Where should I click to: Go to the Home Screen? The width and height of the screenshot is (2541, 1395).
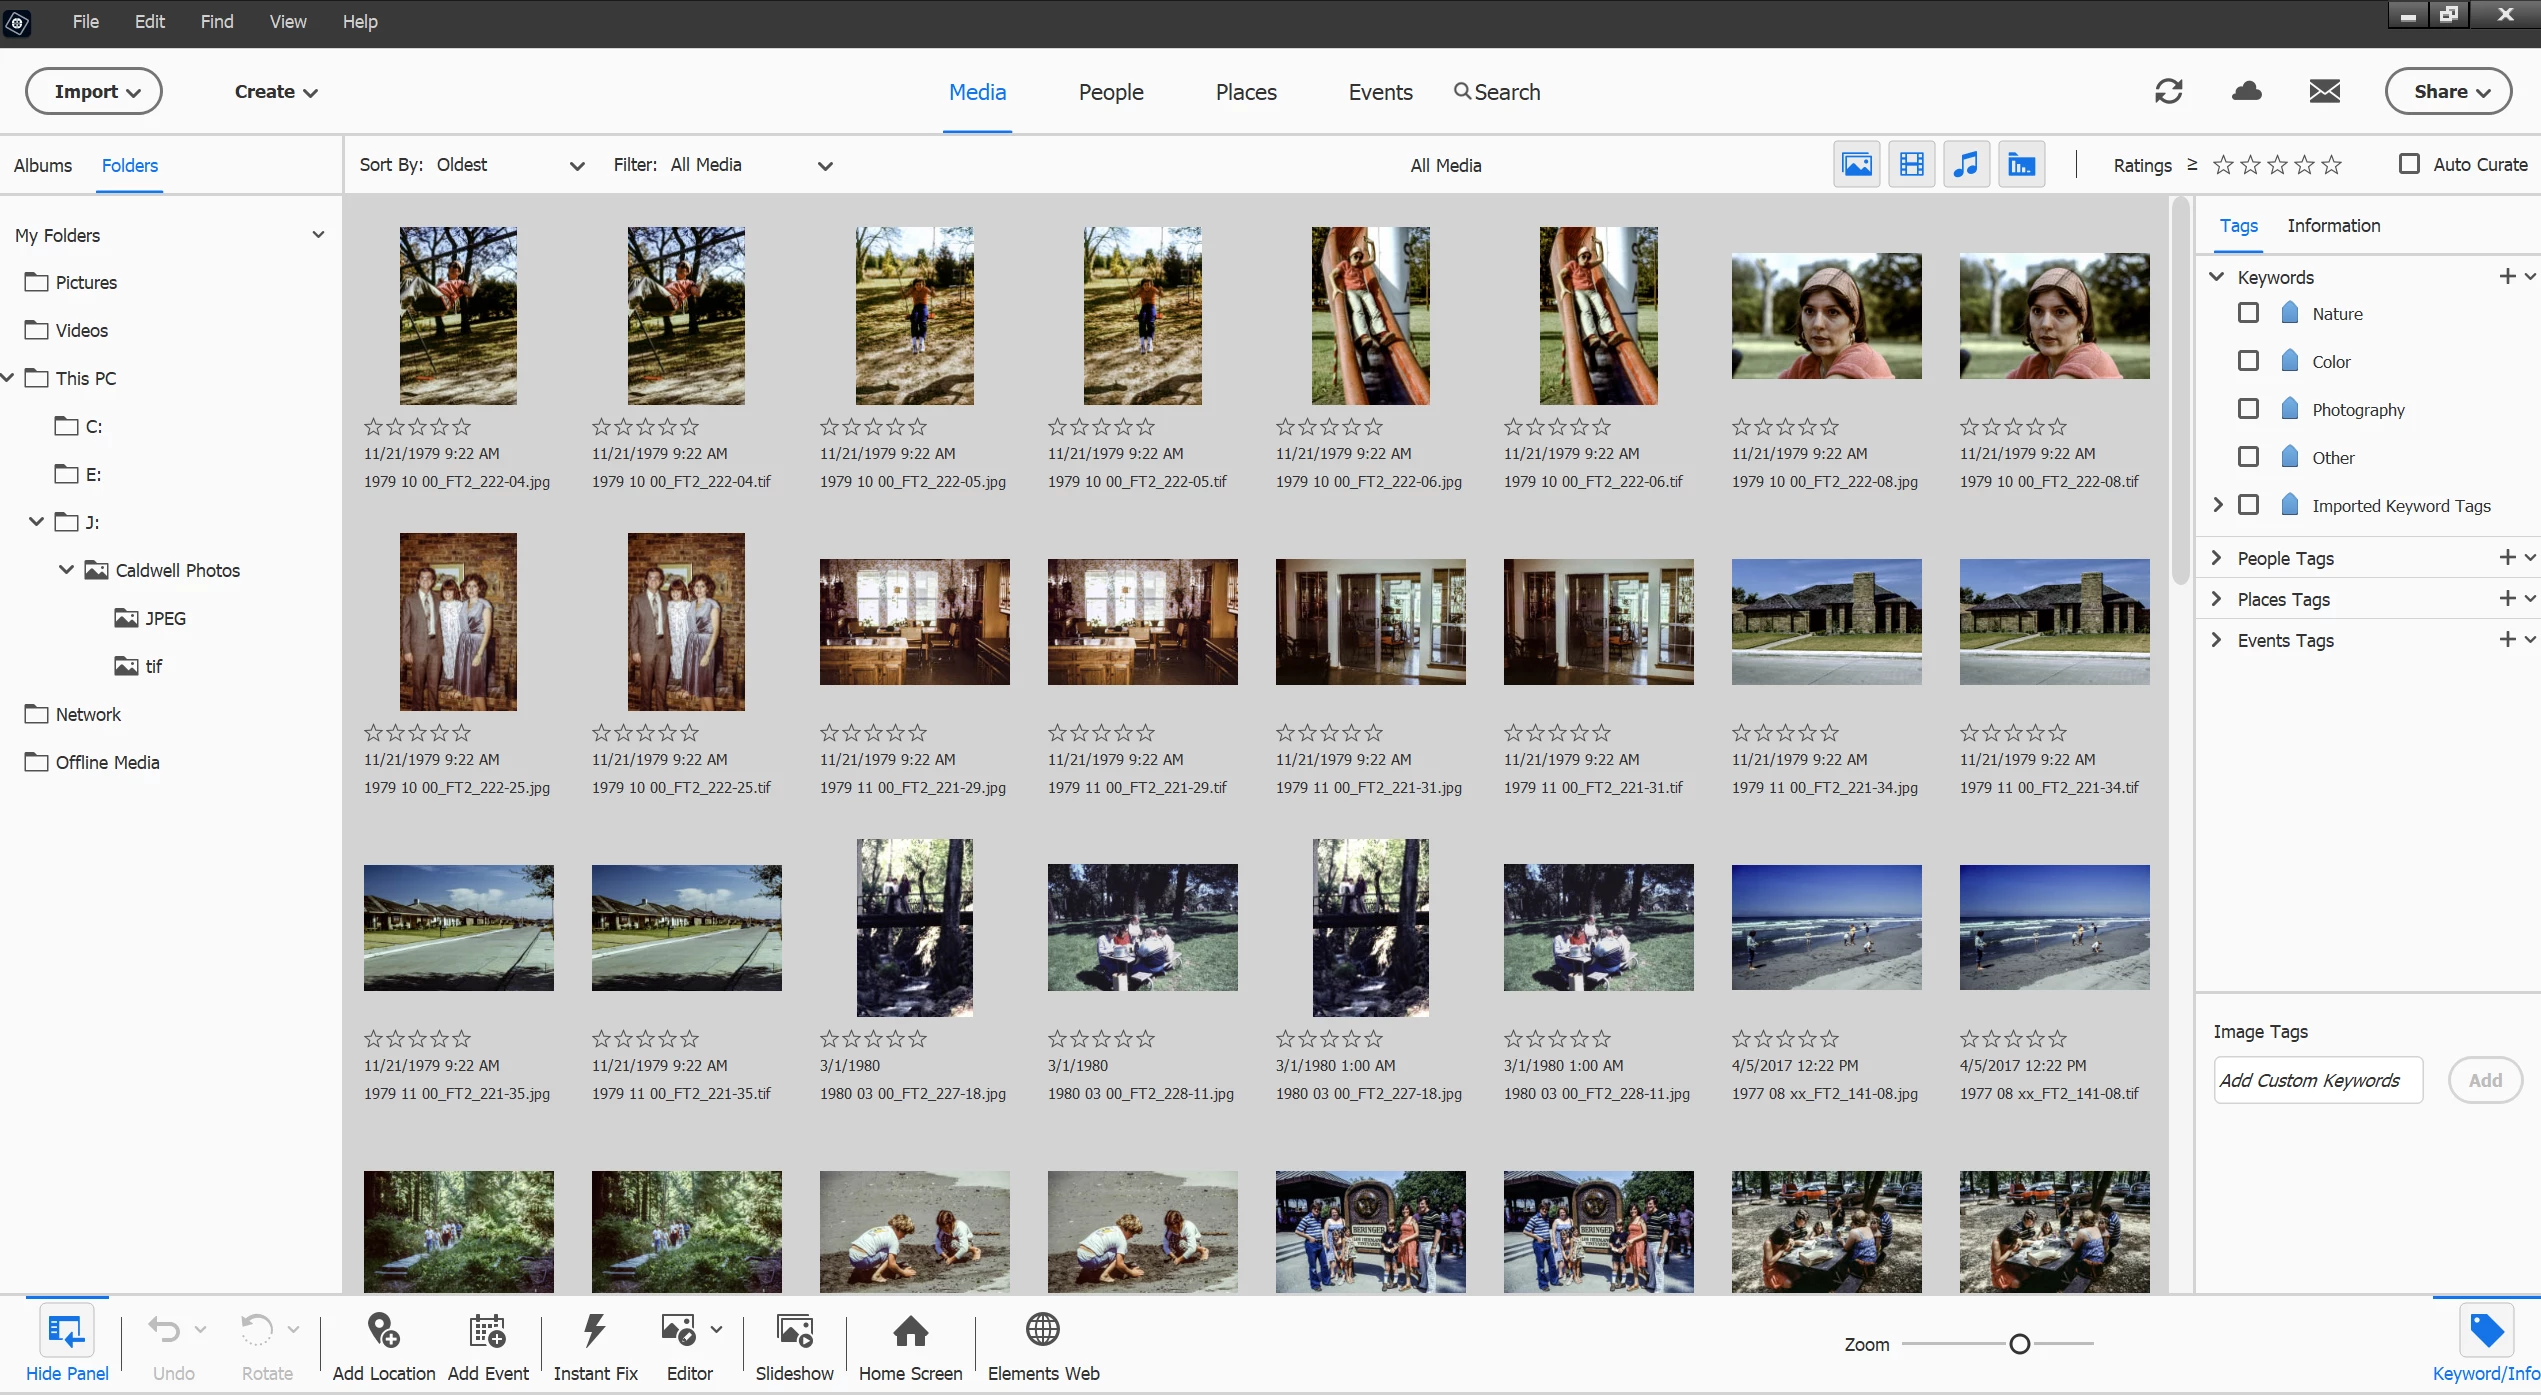(910, 1332)
